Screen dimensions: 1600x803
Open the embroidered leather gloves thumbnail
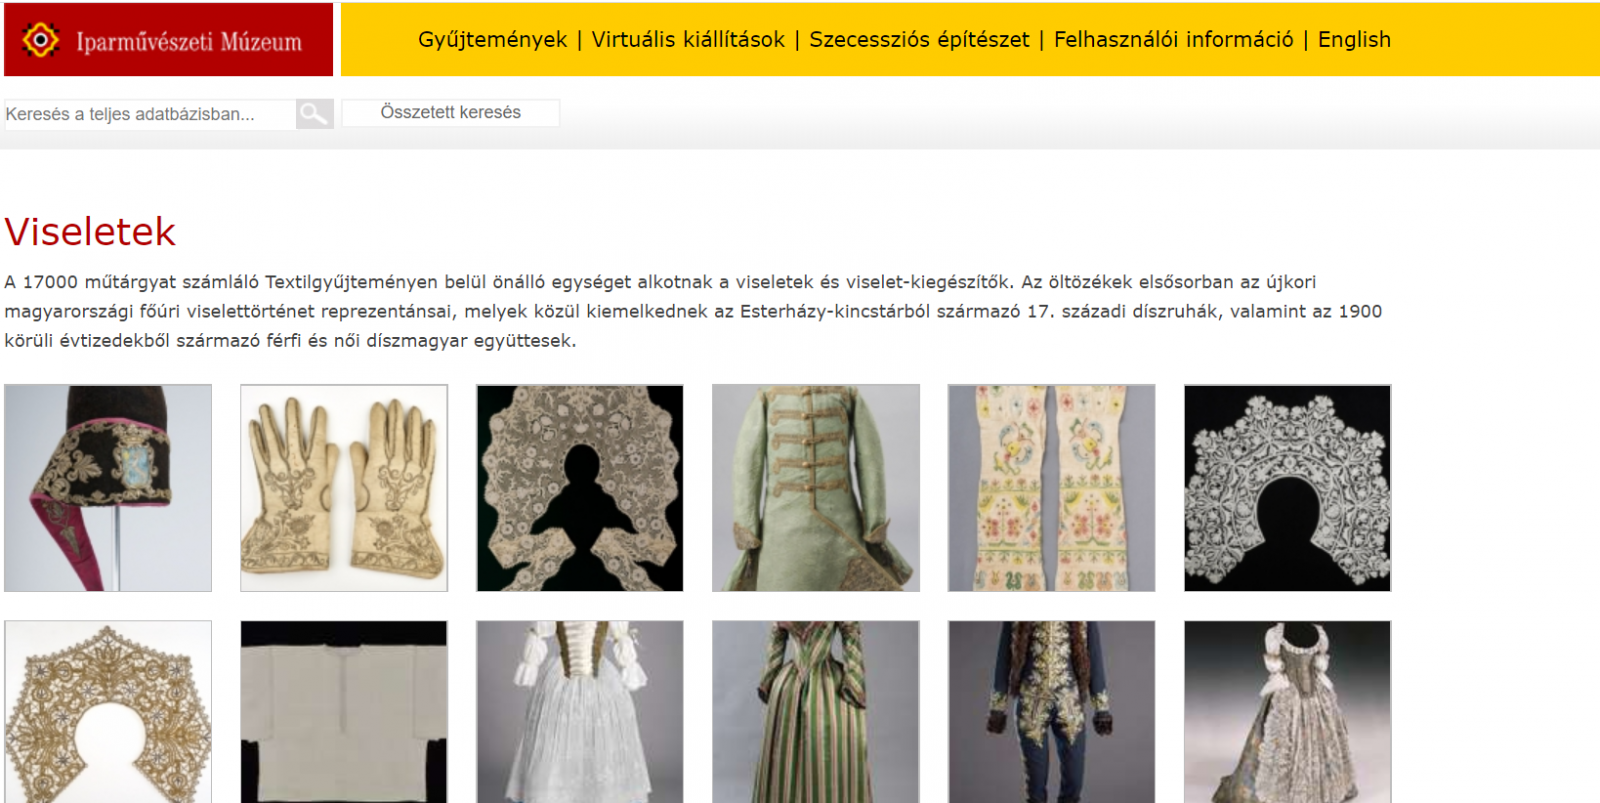(344, 488)
